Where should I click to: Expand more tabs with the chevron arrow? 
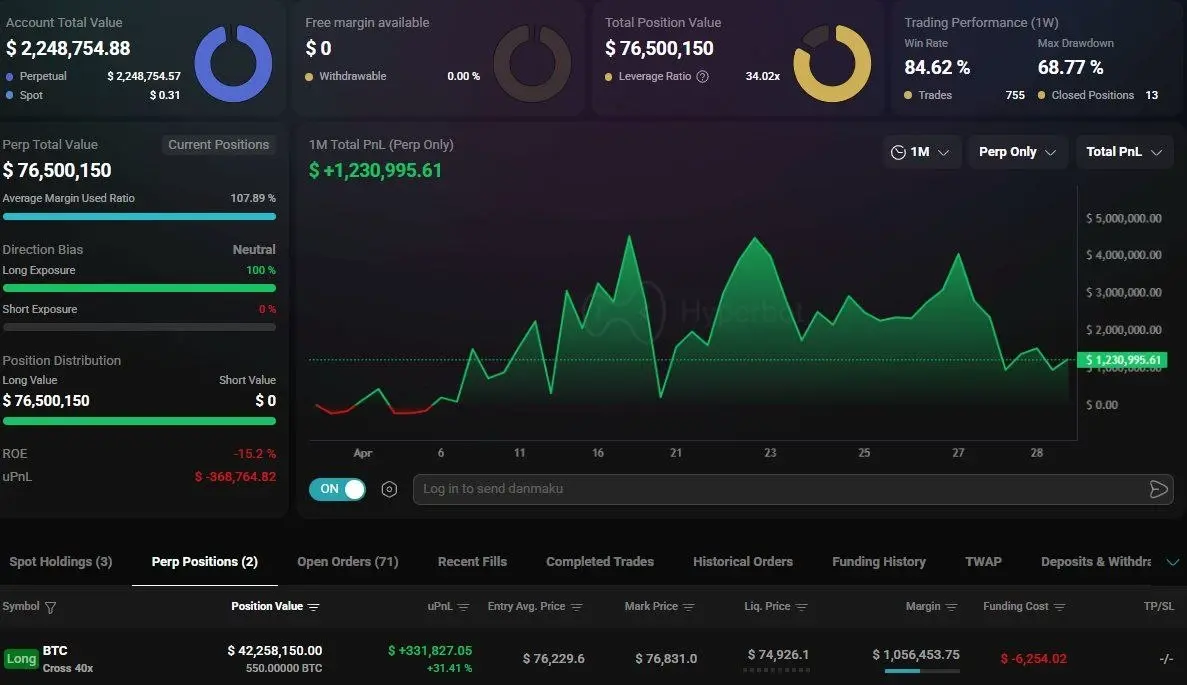tap(1173, 562)
